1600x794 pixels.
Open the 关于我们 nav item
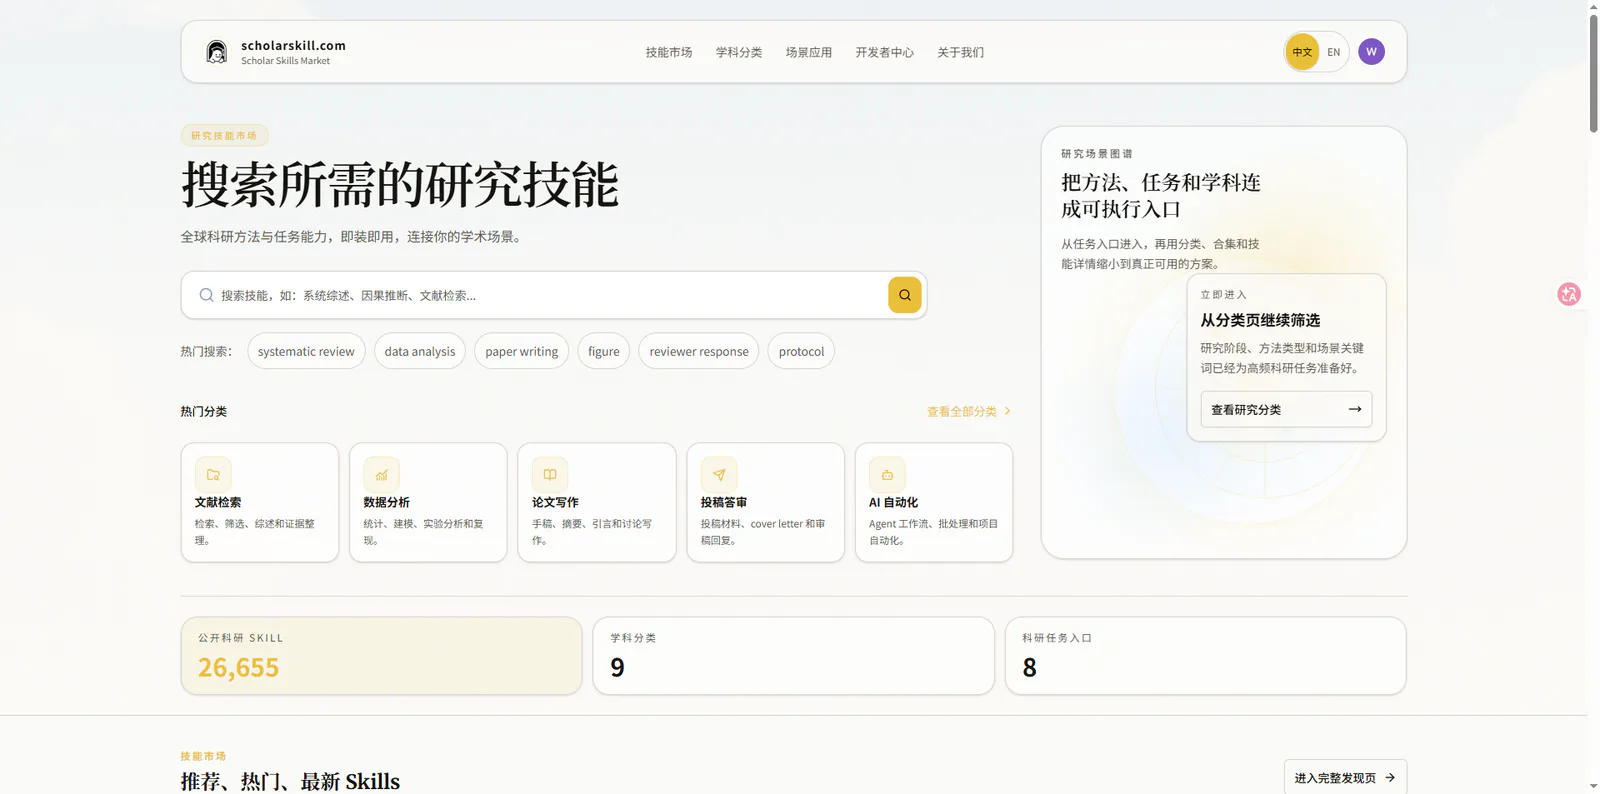[x=961, y=52]
